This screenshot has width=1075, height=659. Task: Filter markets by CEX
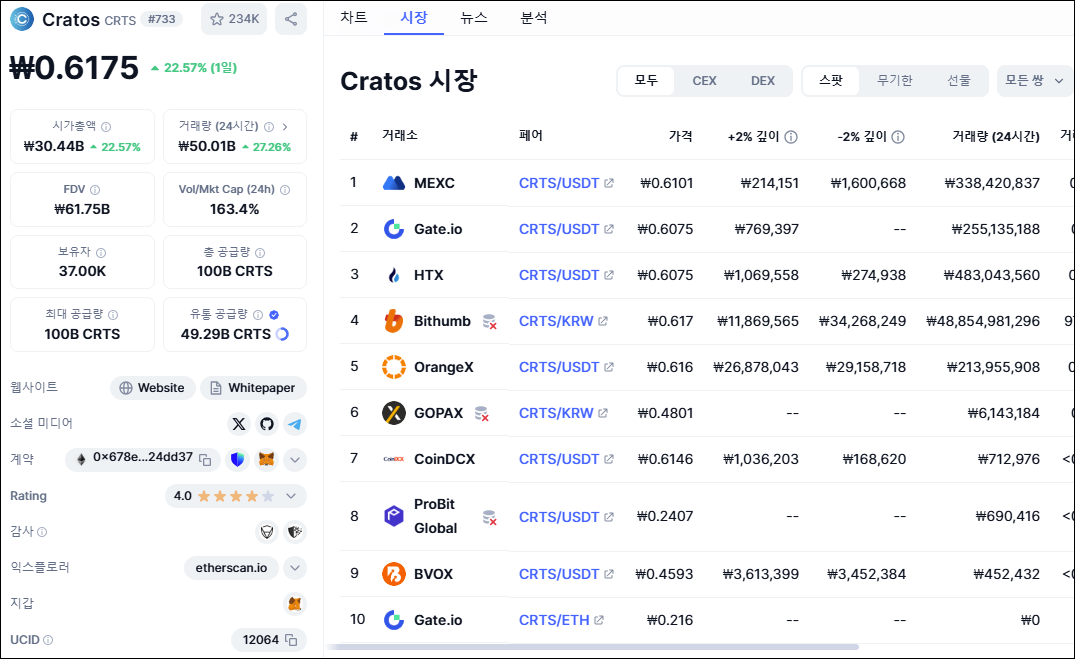click(x=704, y=81)
